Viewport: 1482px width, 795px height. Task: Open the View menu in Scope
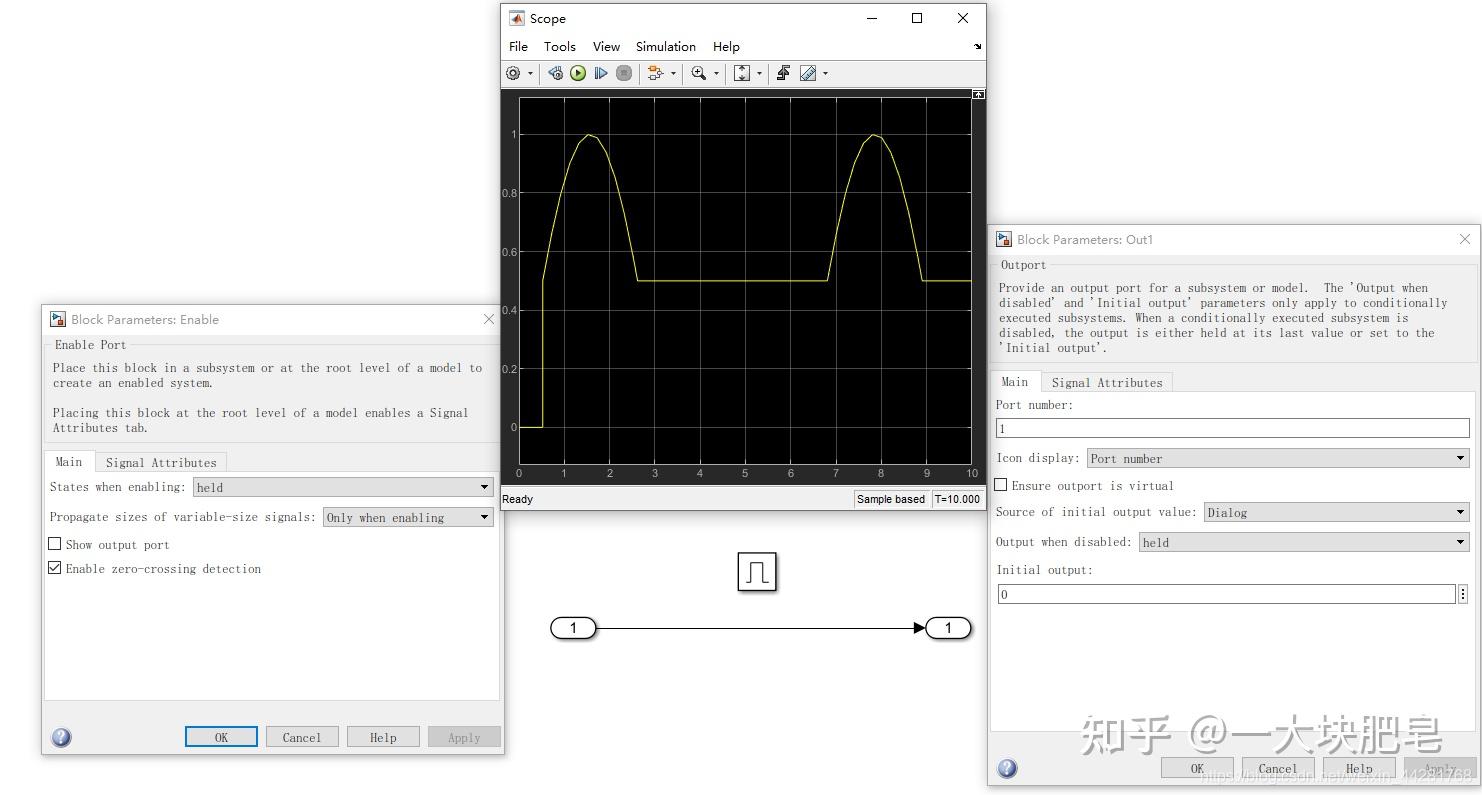(x=606, y=46)
